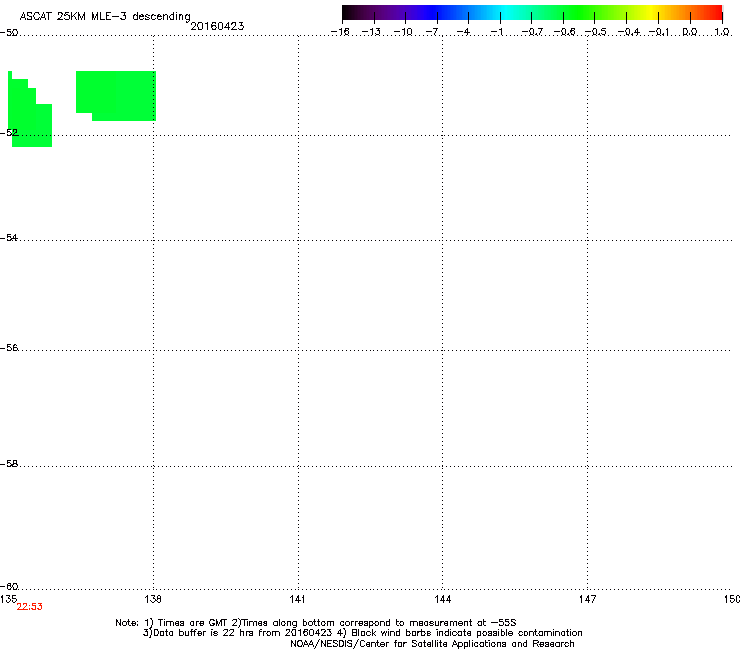The image size is (740, 650).
Task: Click the color bar label -7
Action: click(432, 32)
